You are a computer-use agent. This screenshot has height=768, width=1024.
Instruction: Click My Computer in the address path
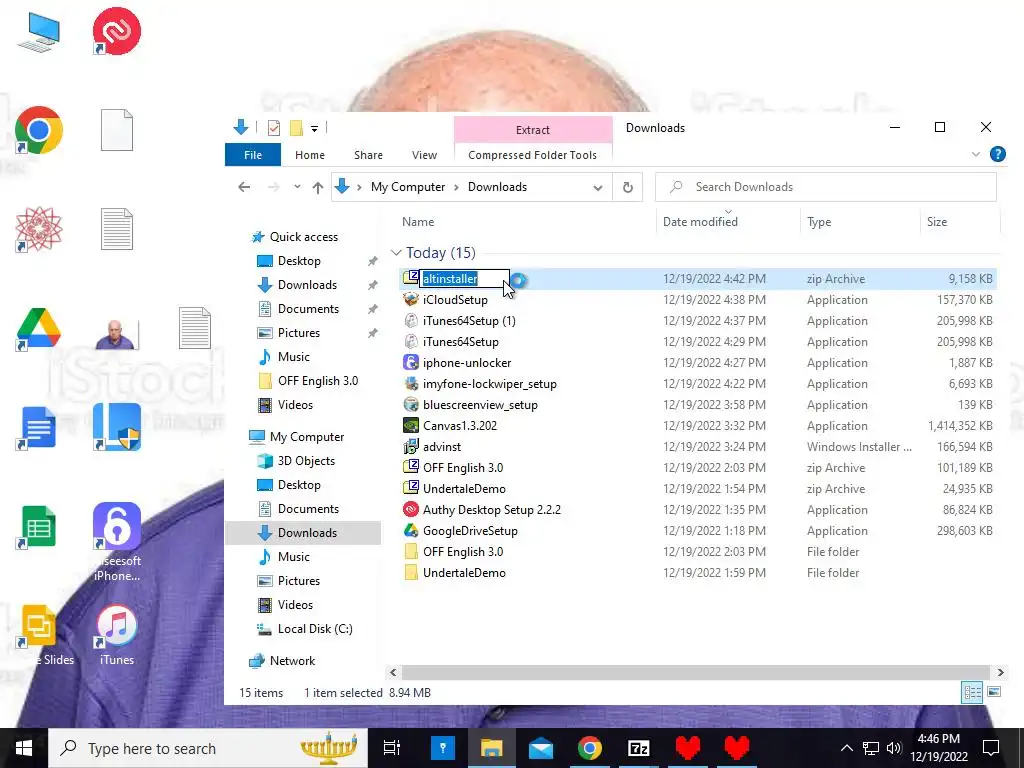(x=408, y=187)
